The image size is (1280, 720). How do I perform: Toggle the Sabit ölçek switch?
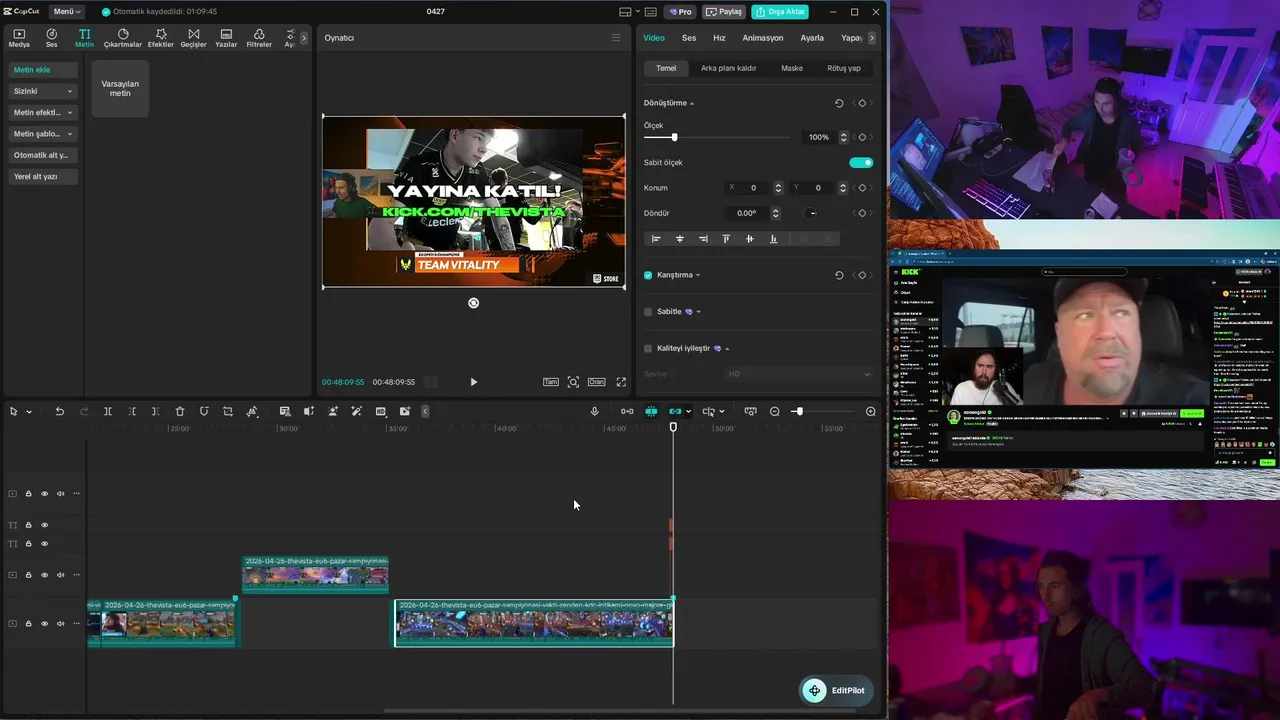tap(861, 162)
